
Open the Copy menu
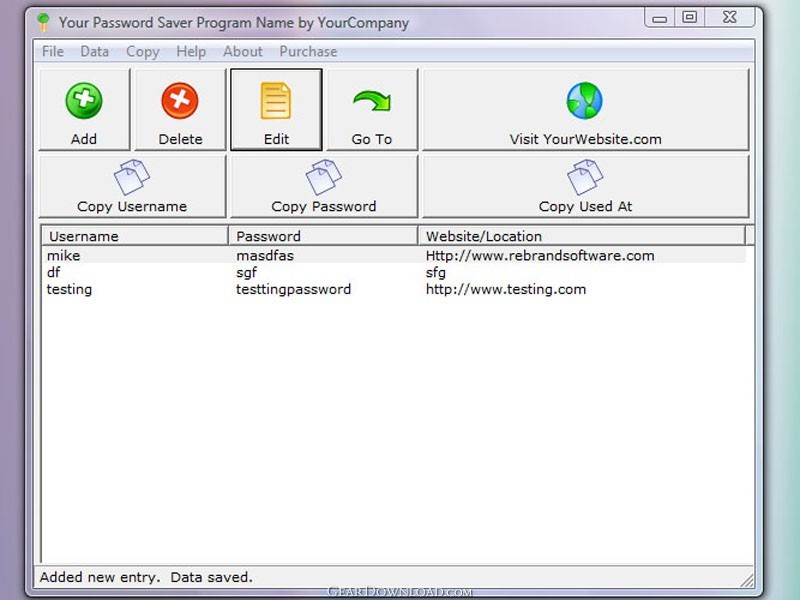143,52
